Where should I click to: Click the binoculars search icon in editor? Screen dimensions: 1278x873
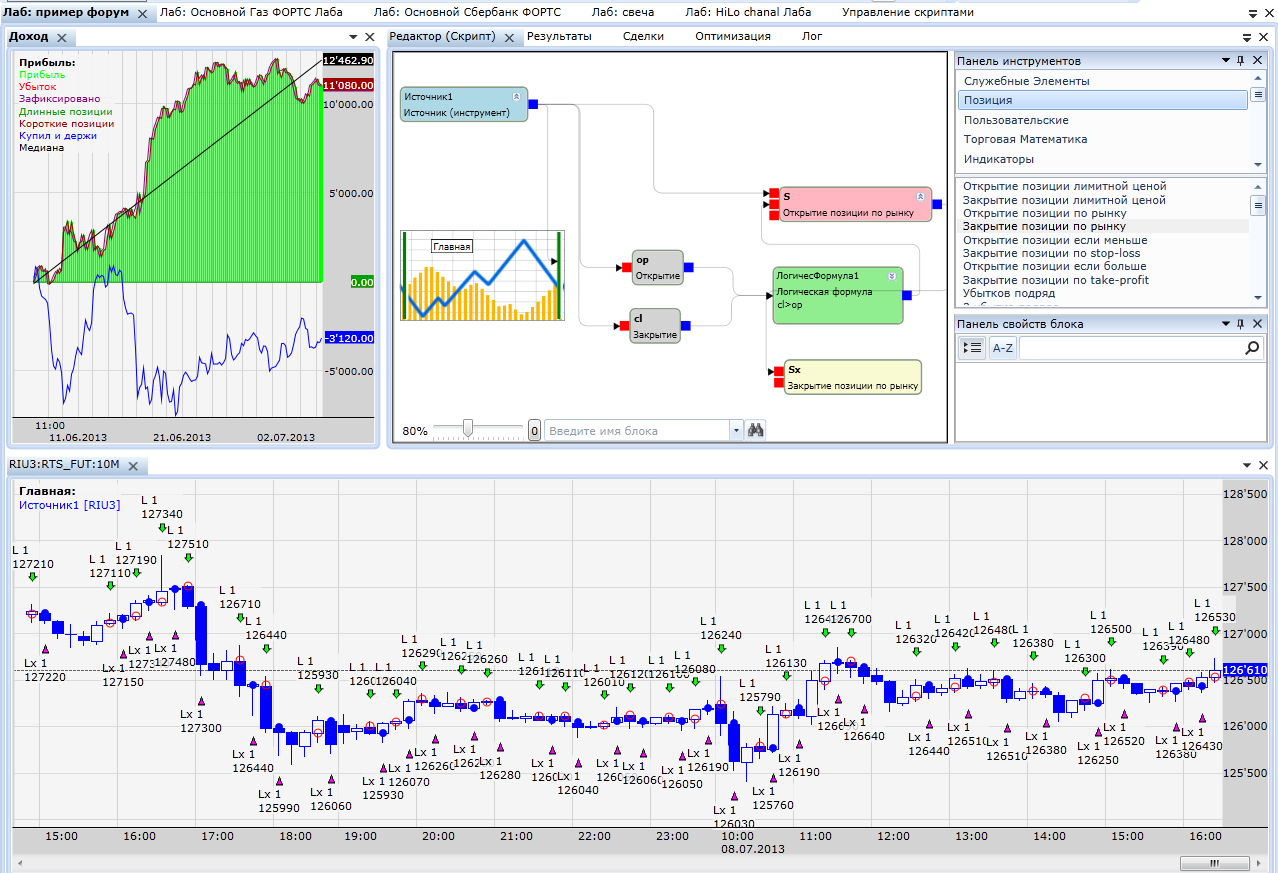pos(756,431)
